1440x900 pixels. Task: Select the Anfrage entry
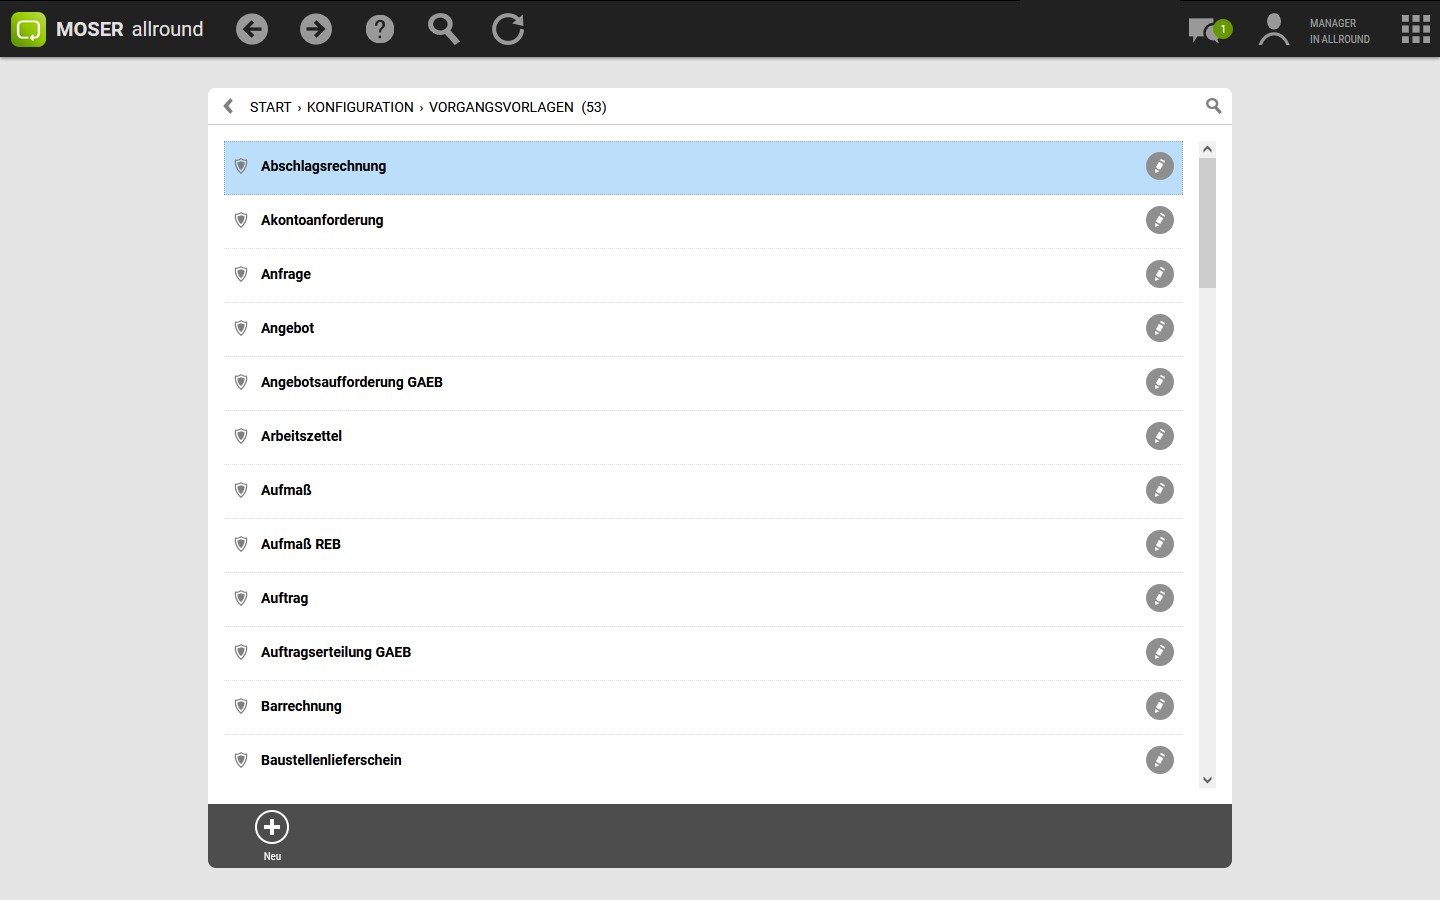[x=703, y=275]
